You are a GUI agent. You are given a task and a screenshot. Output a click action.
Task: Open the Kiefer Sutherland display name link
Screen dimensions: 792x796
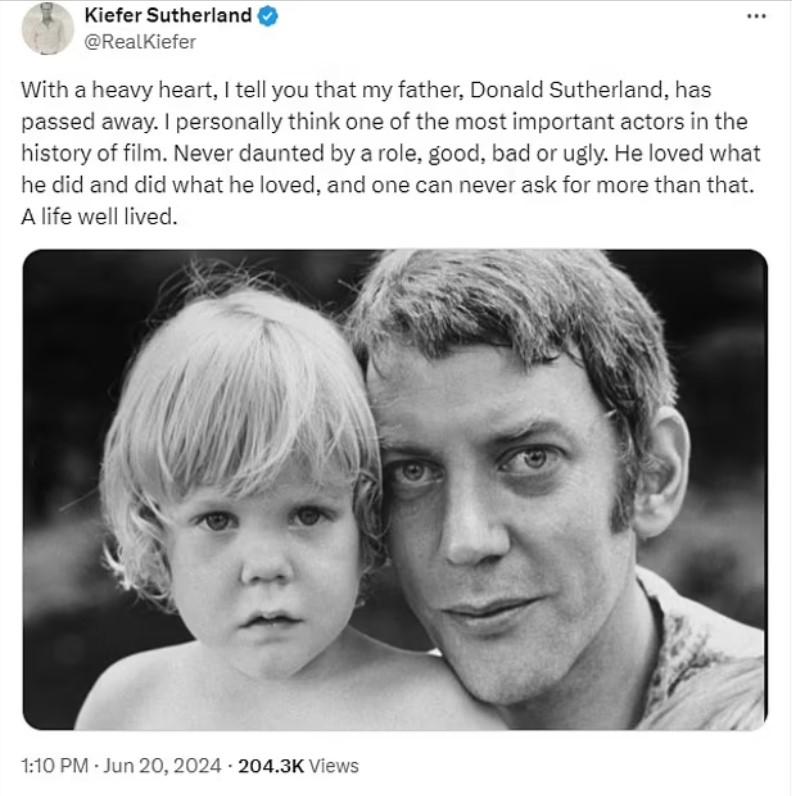(x=168, y=16)
